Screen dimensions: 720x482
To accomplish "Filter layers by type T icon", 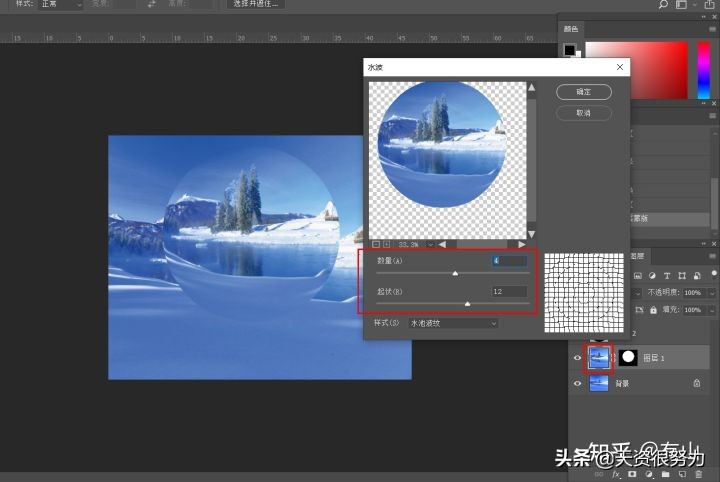I will [x=667, y=275].
